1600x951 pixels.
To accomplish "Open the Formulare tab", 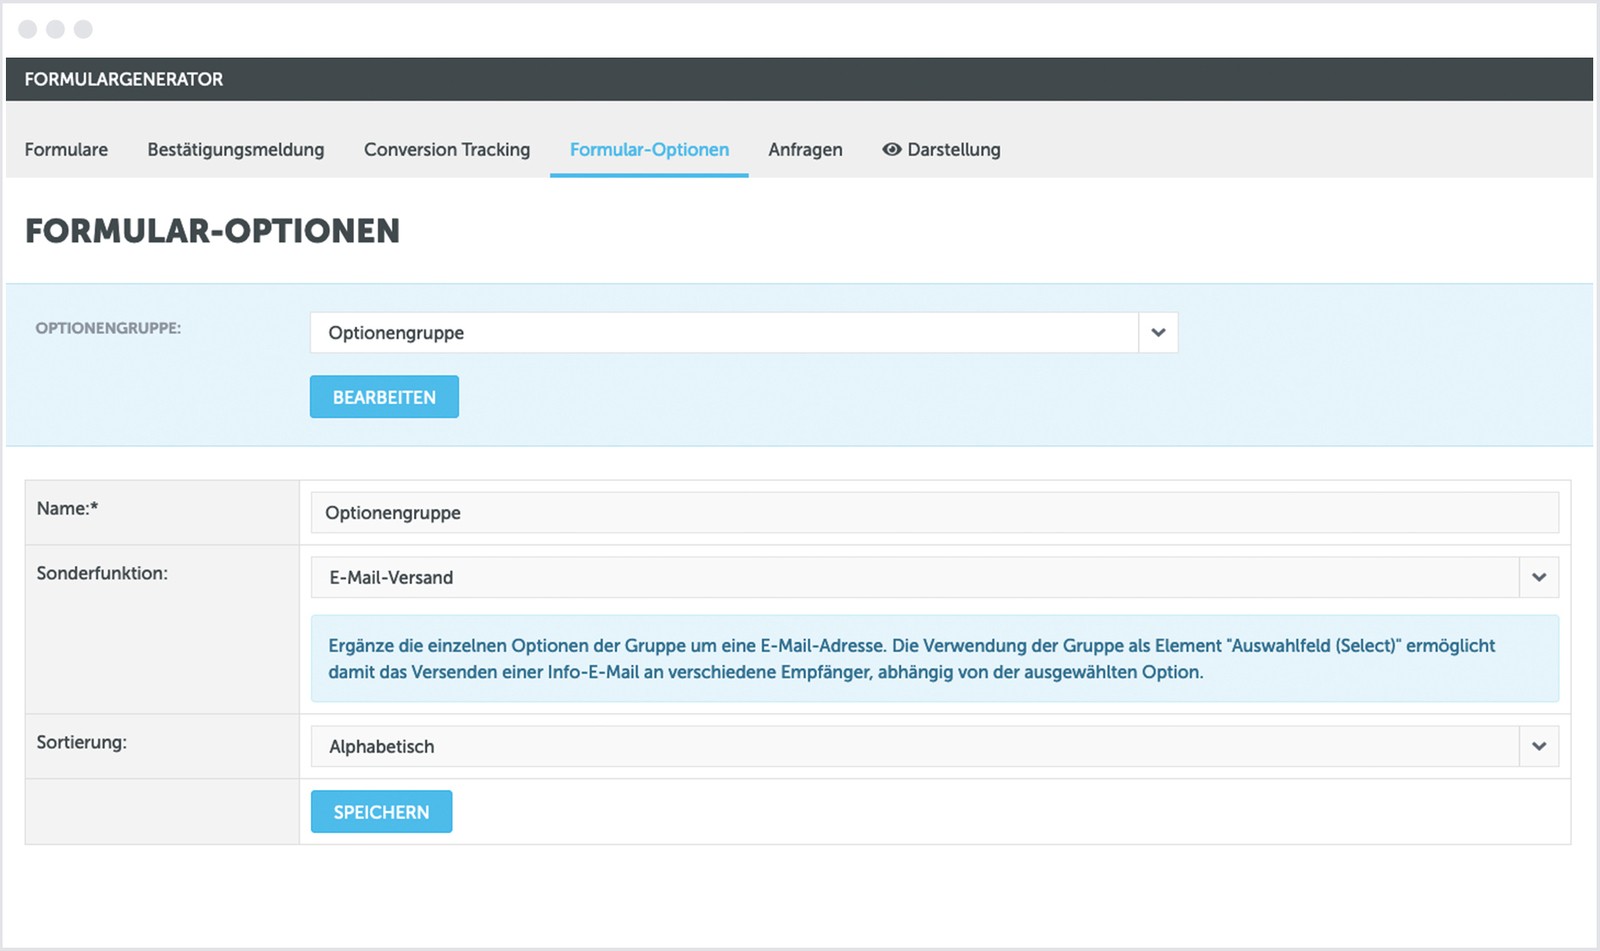I will (x=66, y=150).
